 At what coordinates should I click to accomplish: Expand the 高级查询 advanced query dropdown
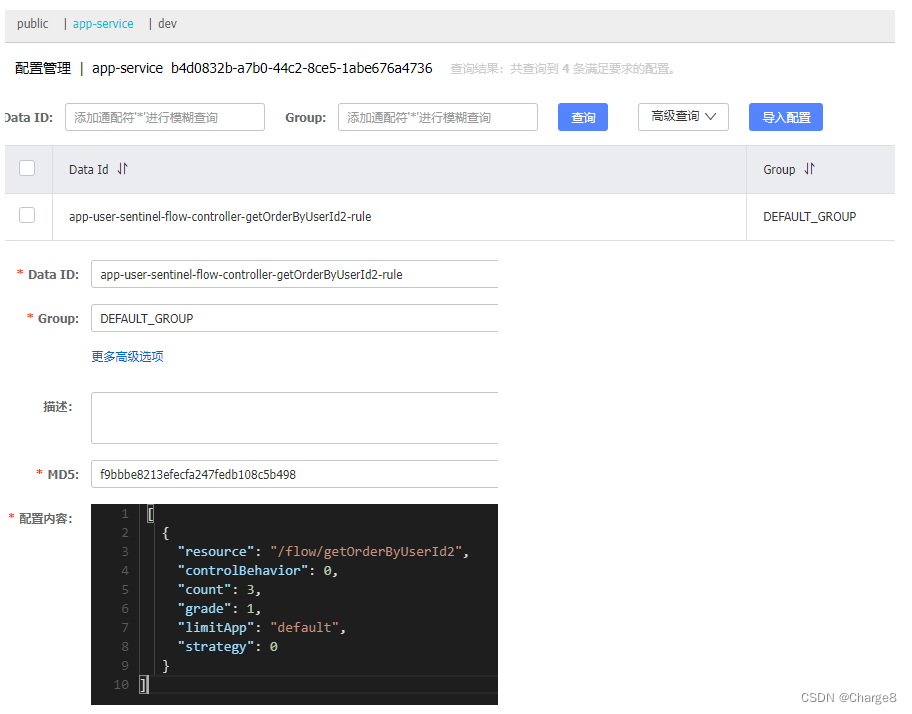point(683,117)
